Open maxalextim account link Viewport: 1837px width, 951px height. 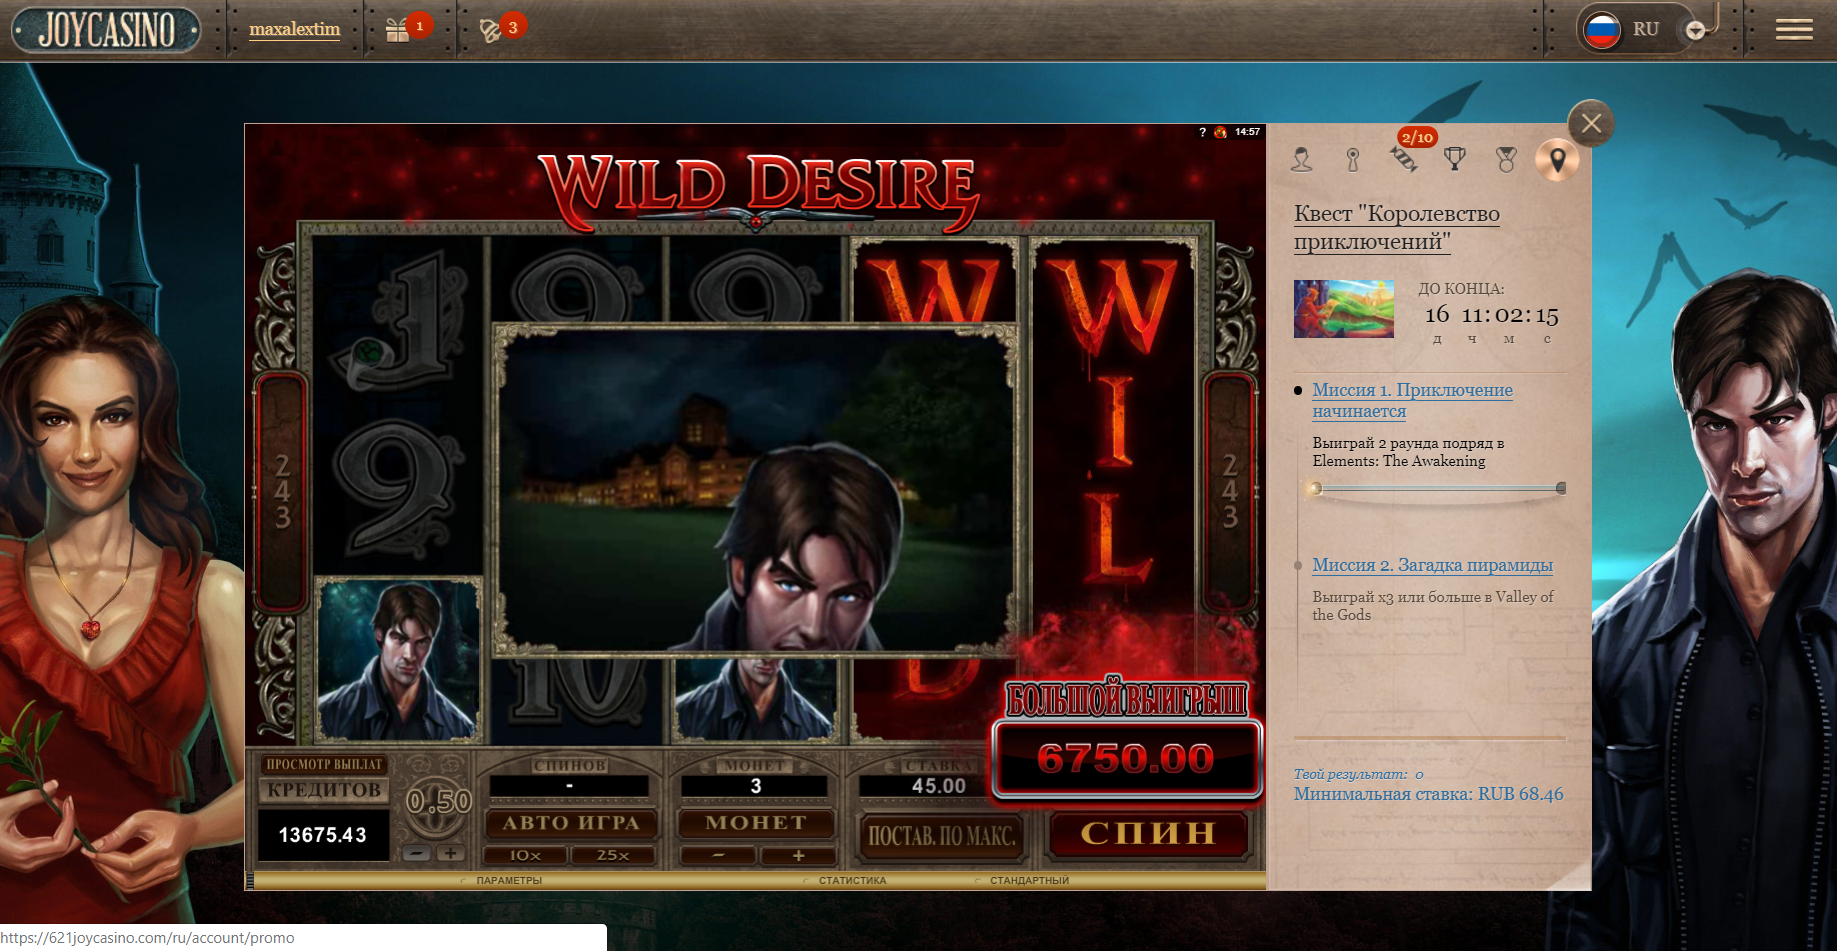click(x=295, y=29)
